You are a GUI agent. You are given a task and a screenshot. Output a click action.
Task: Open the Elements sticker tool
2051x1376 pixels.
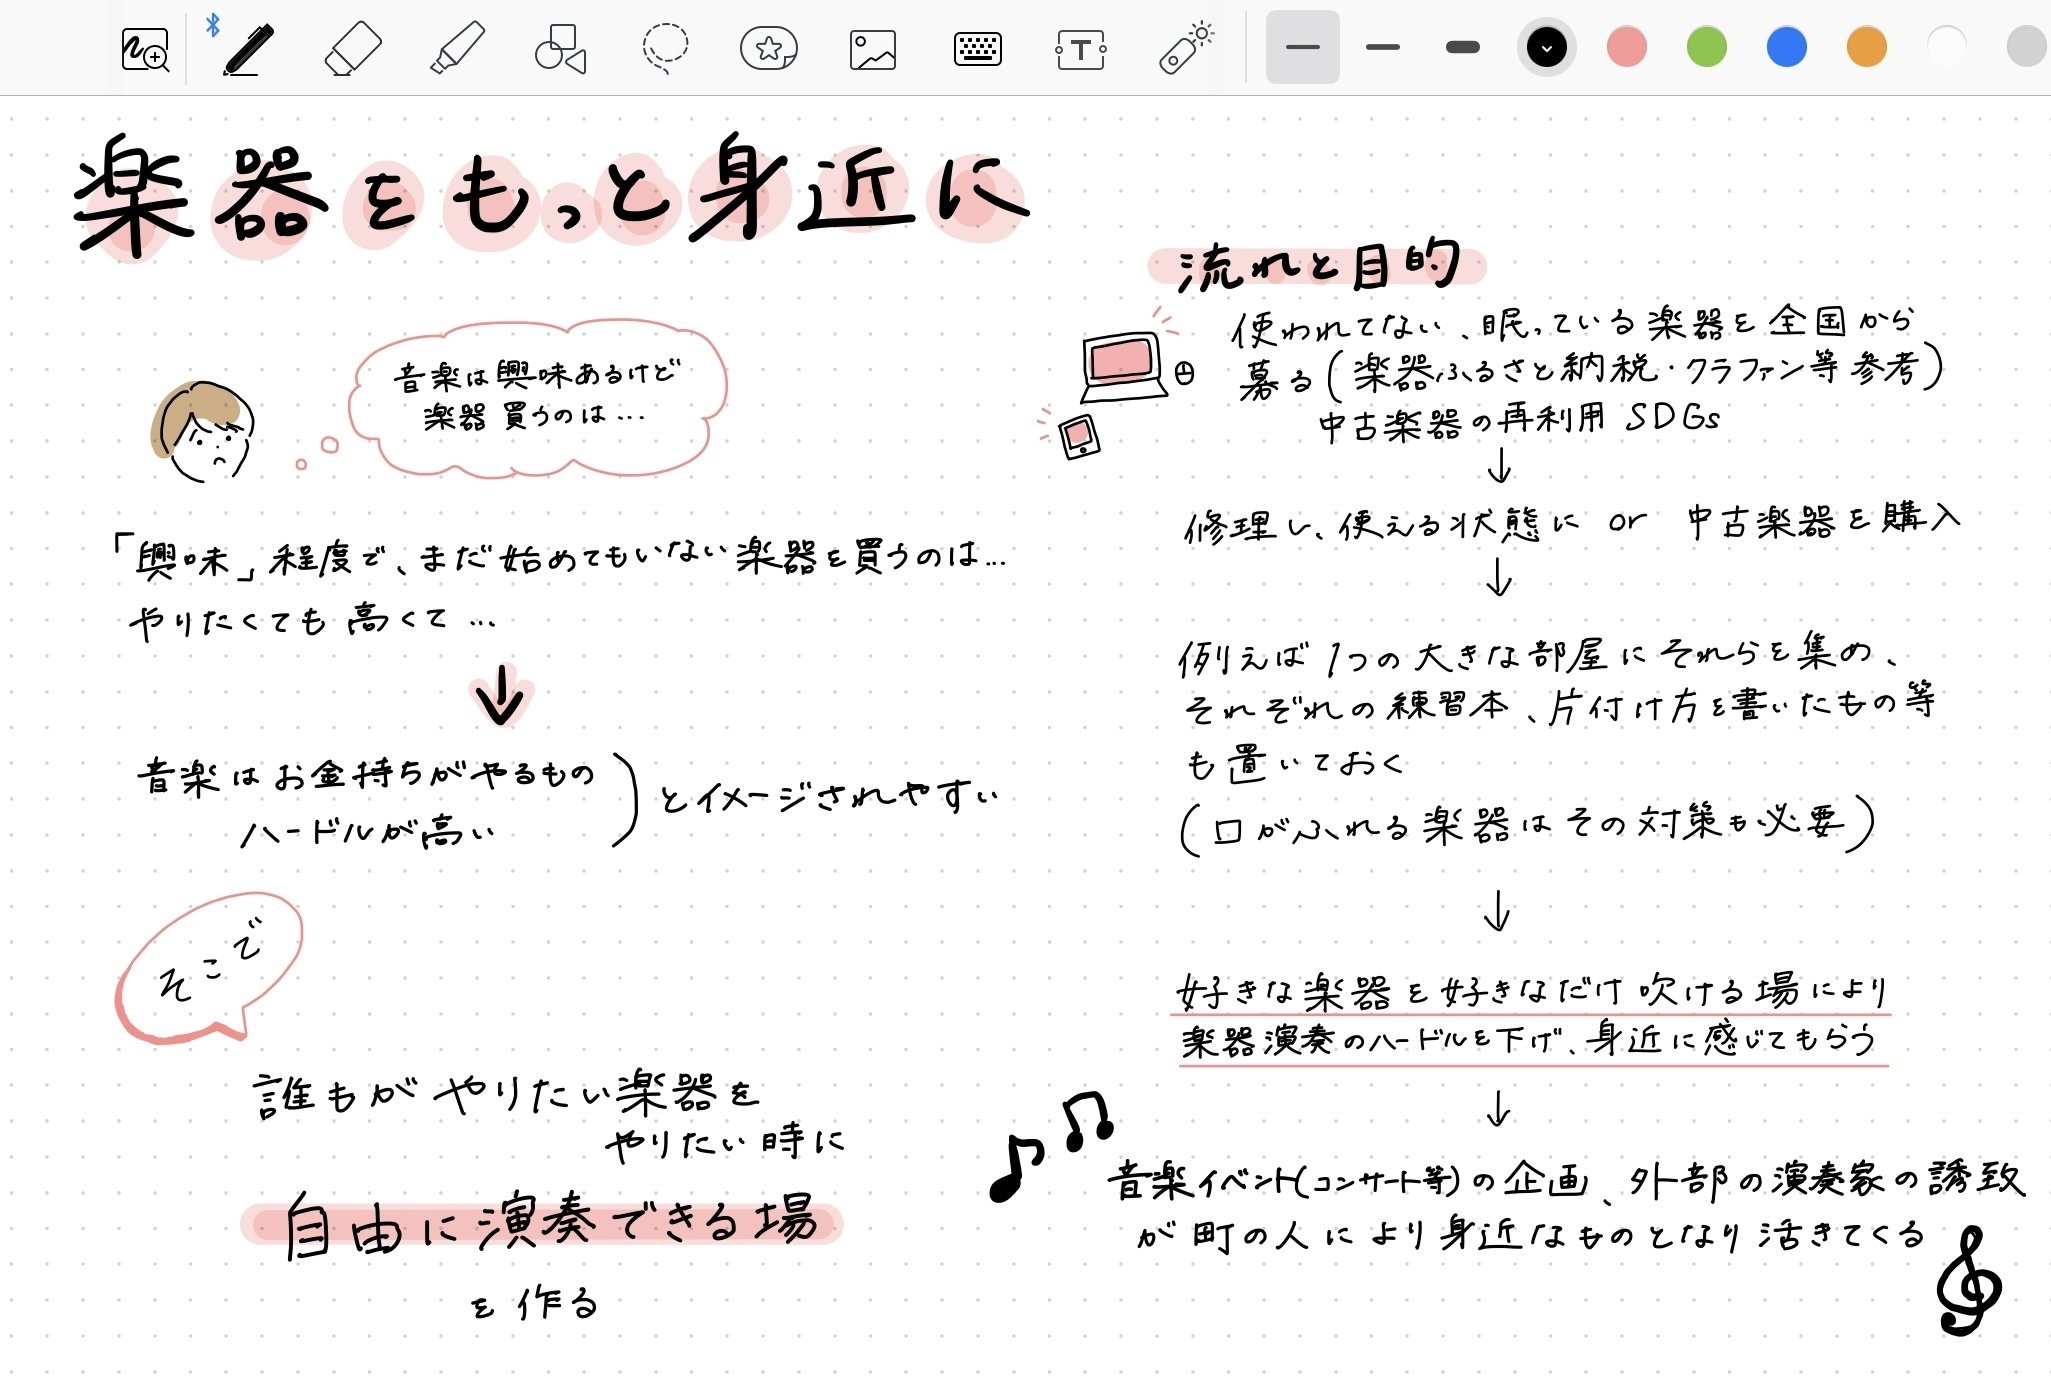point(768,48)
